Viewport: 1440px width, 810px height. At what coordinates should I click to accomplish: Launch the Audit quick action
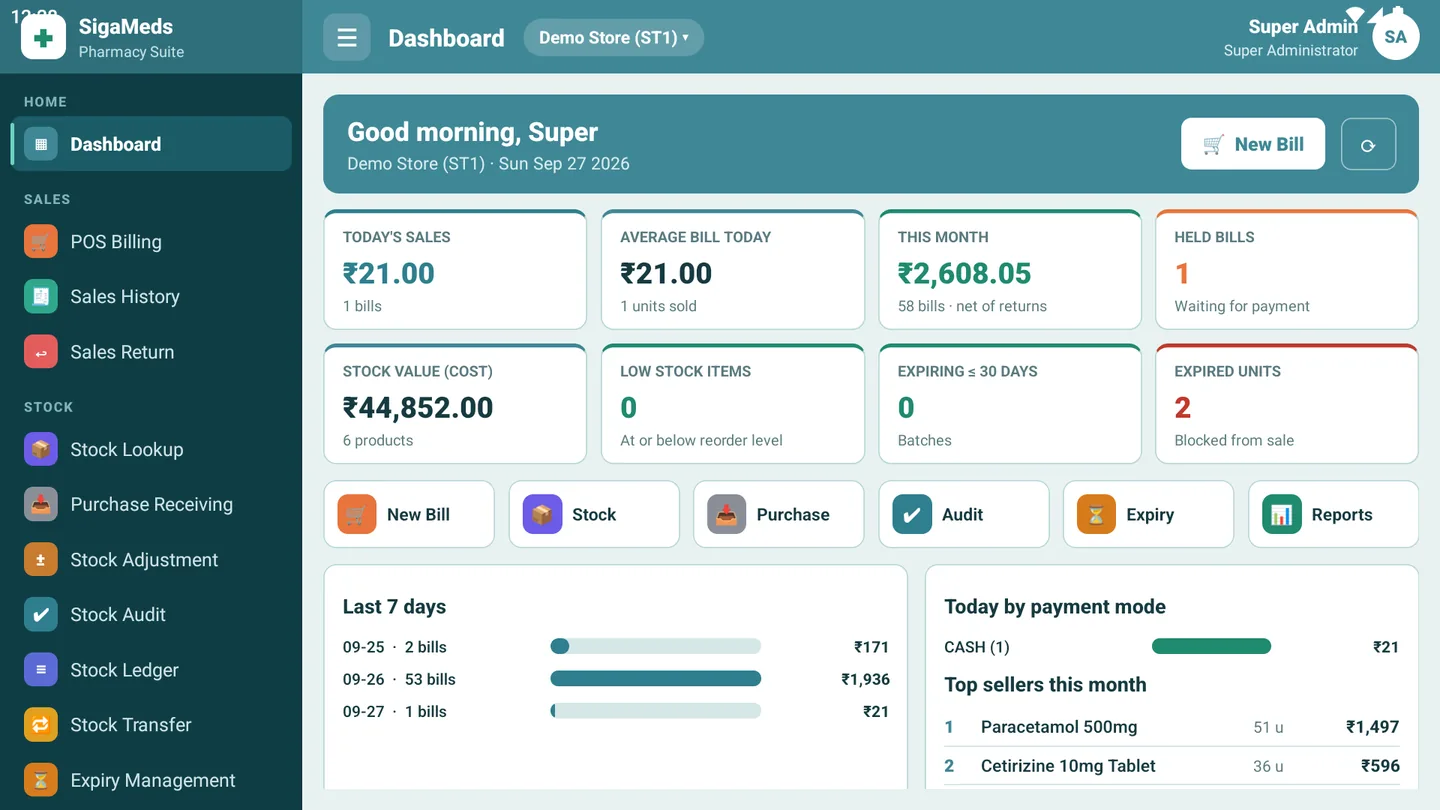coord(964,514)
